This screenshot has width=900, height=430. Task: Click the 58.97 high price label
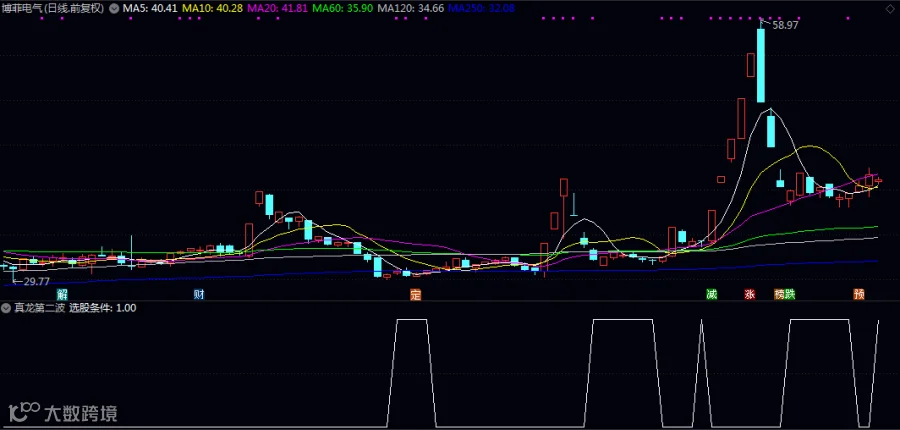785,25
